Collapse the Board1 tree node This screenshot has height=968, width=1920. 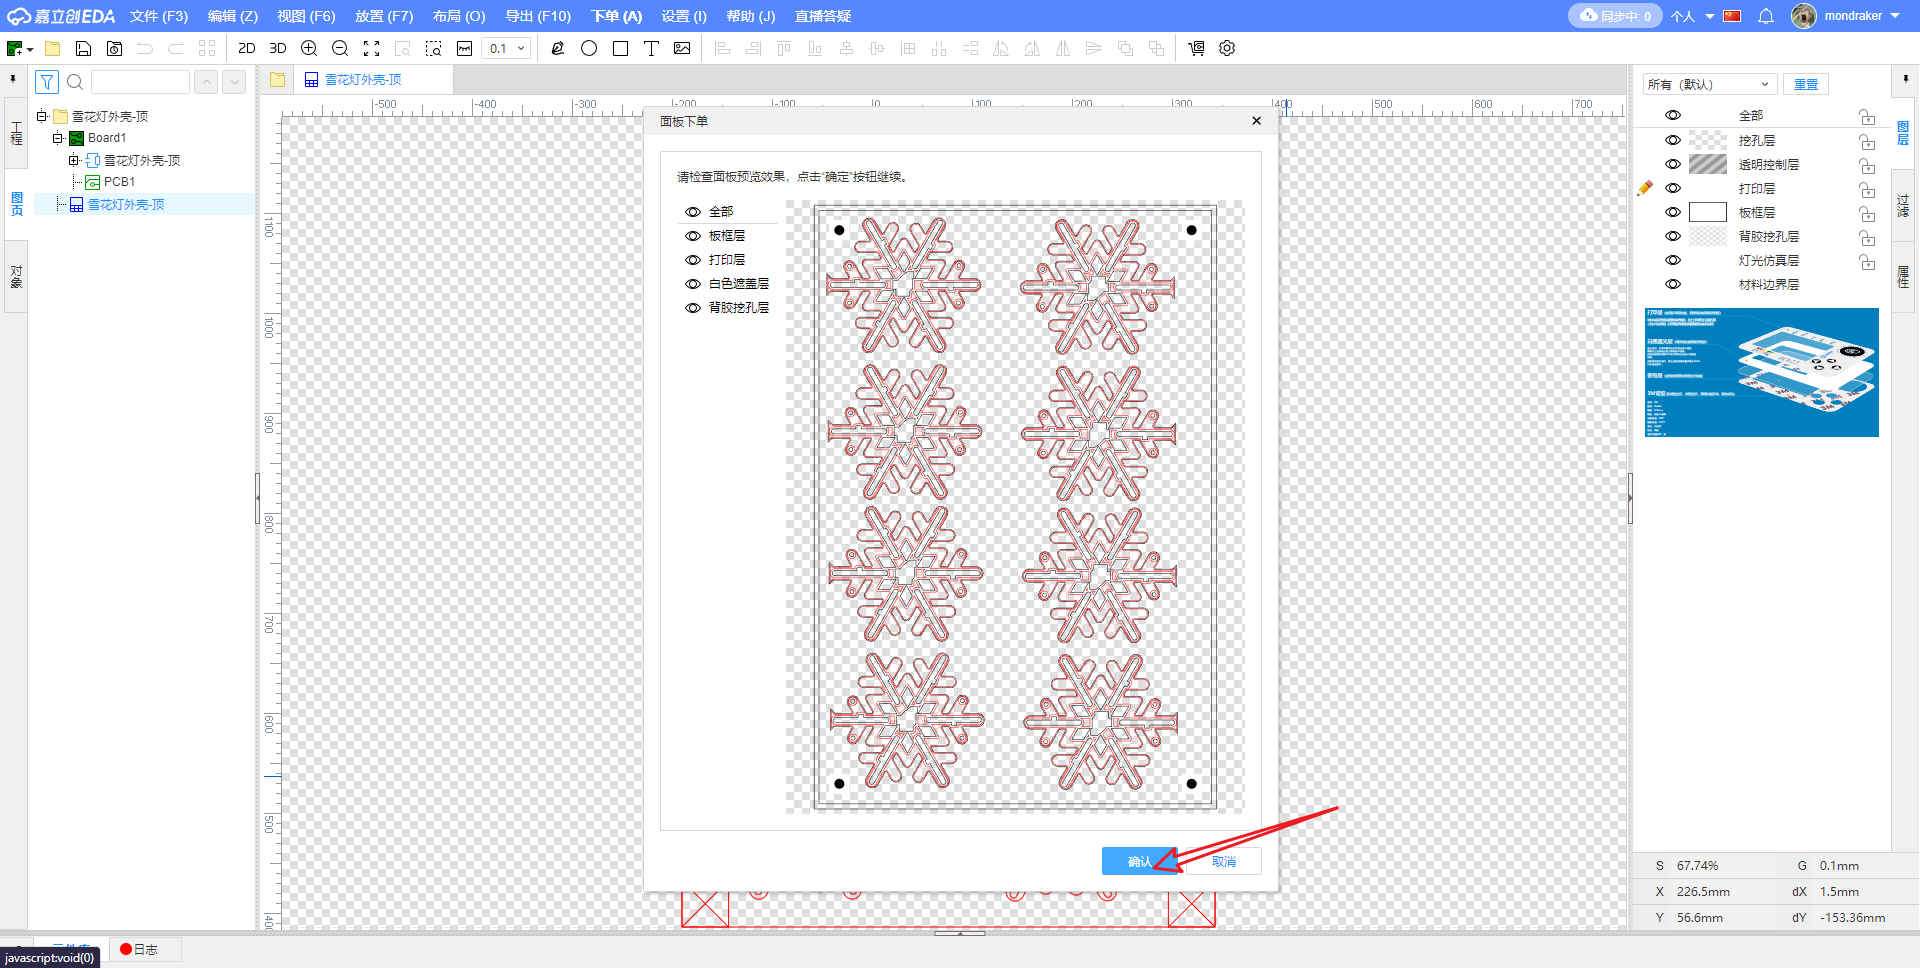tap(58, 138)
